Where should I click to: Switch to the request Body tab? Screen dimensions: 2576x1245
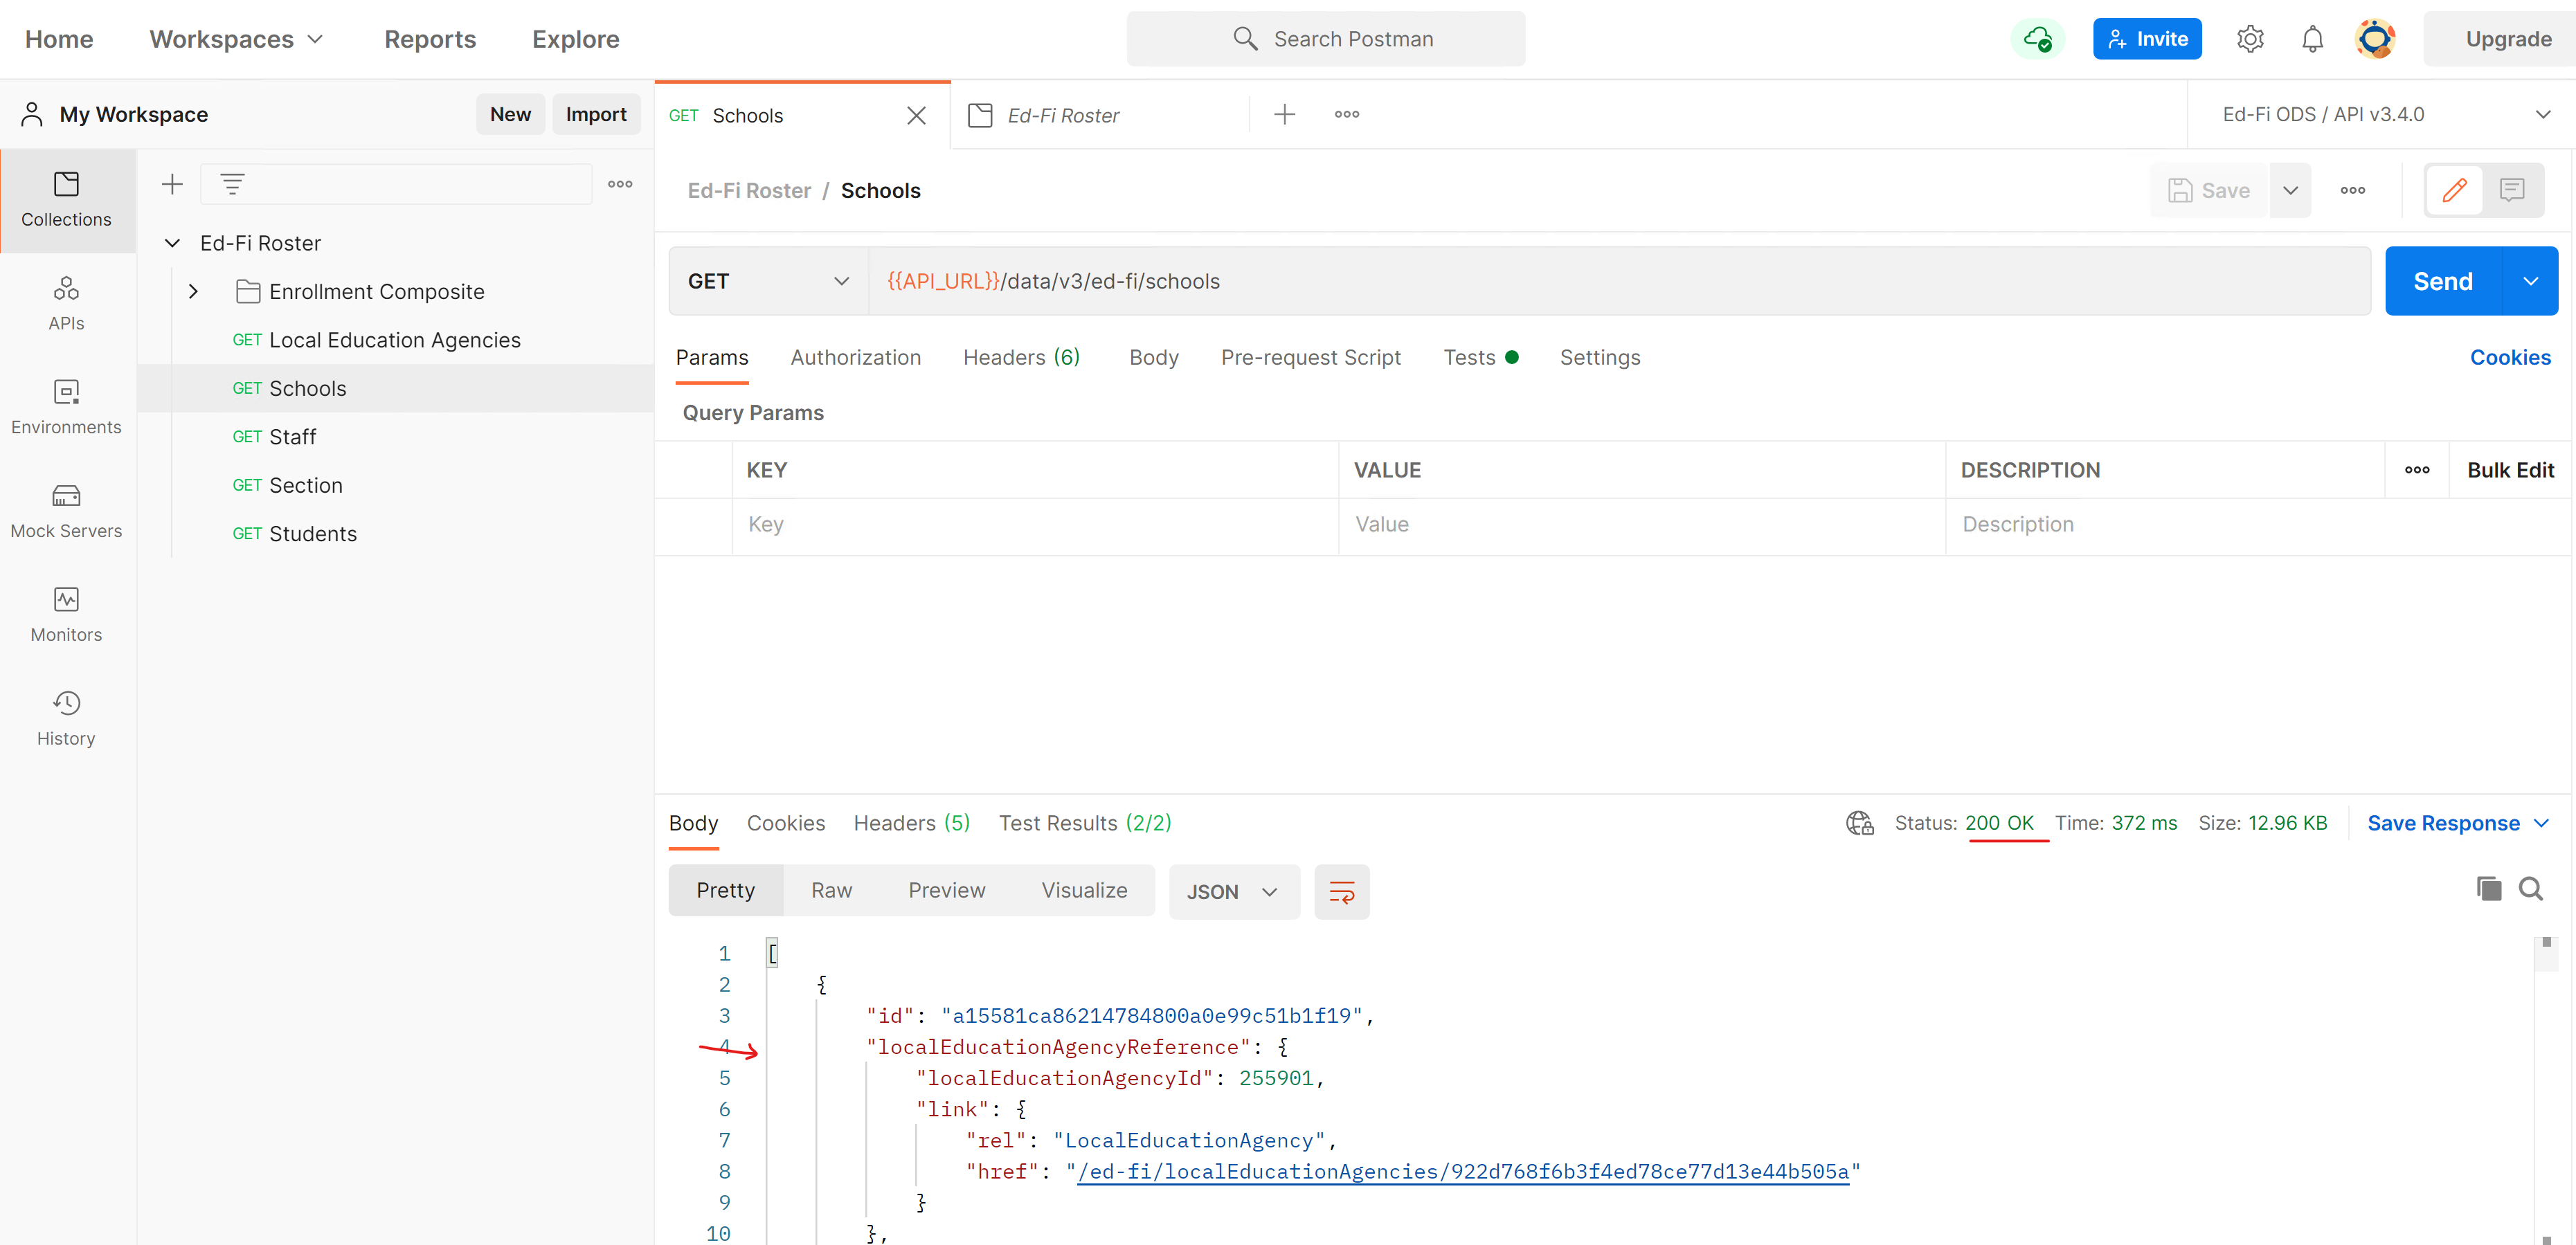[1153, 357]
